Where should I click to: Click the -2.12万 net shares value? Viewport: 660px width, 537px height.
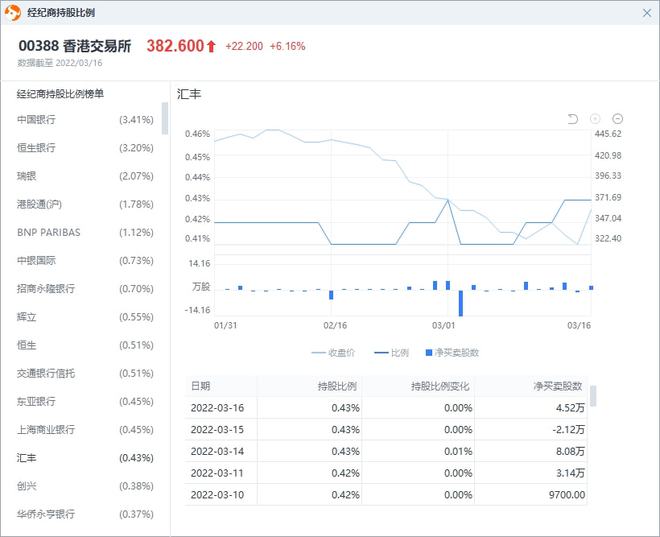tap(569, 430)
